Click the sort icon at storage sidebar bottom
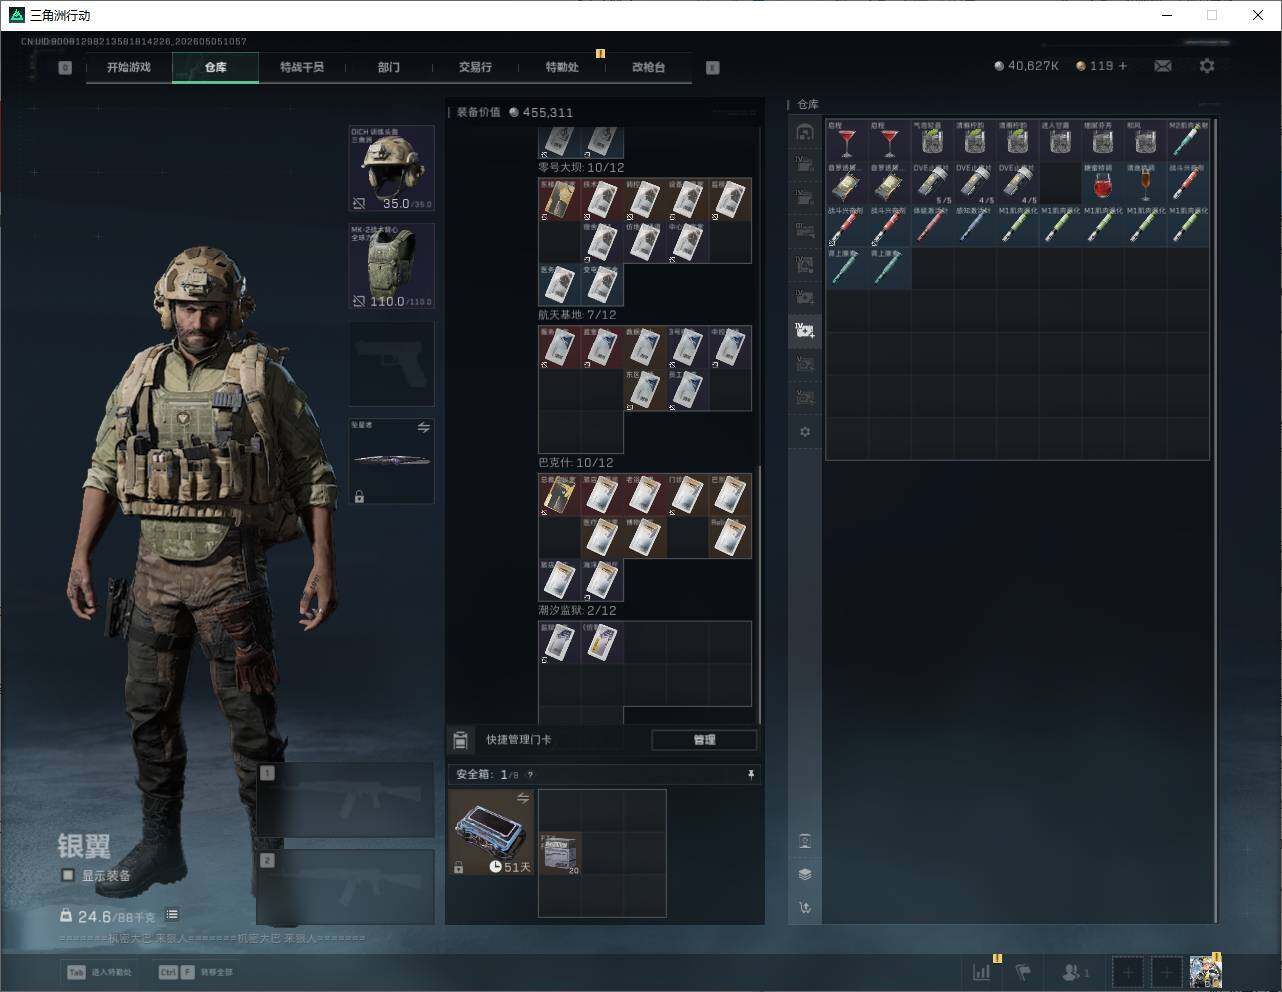Screen dimensions: 1282x992 pyautogui.click(x=805, y=908)
